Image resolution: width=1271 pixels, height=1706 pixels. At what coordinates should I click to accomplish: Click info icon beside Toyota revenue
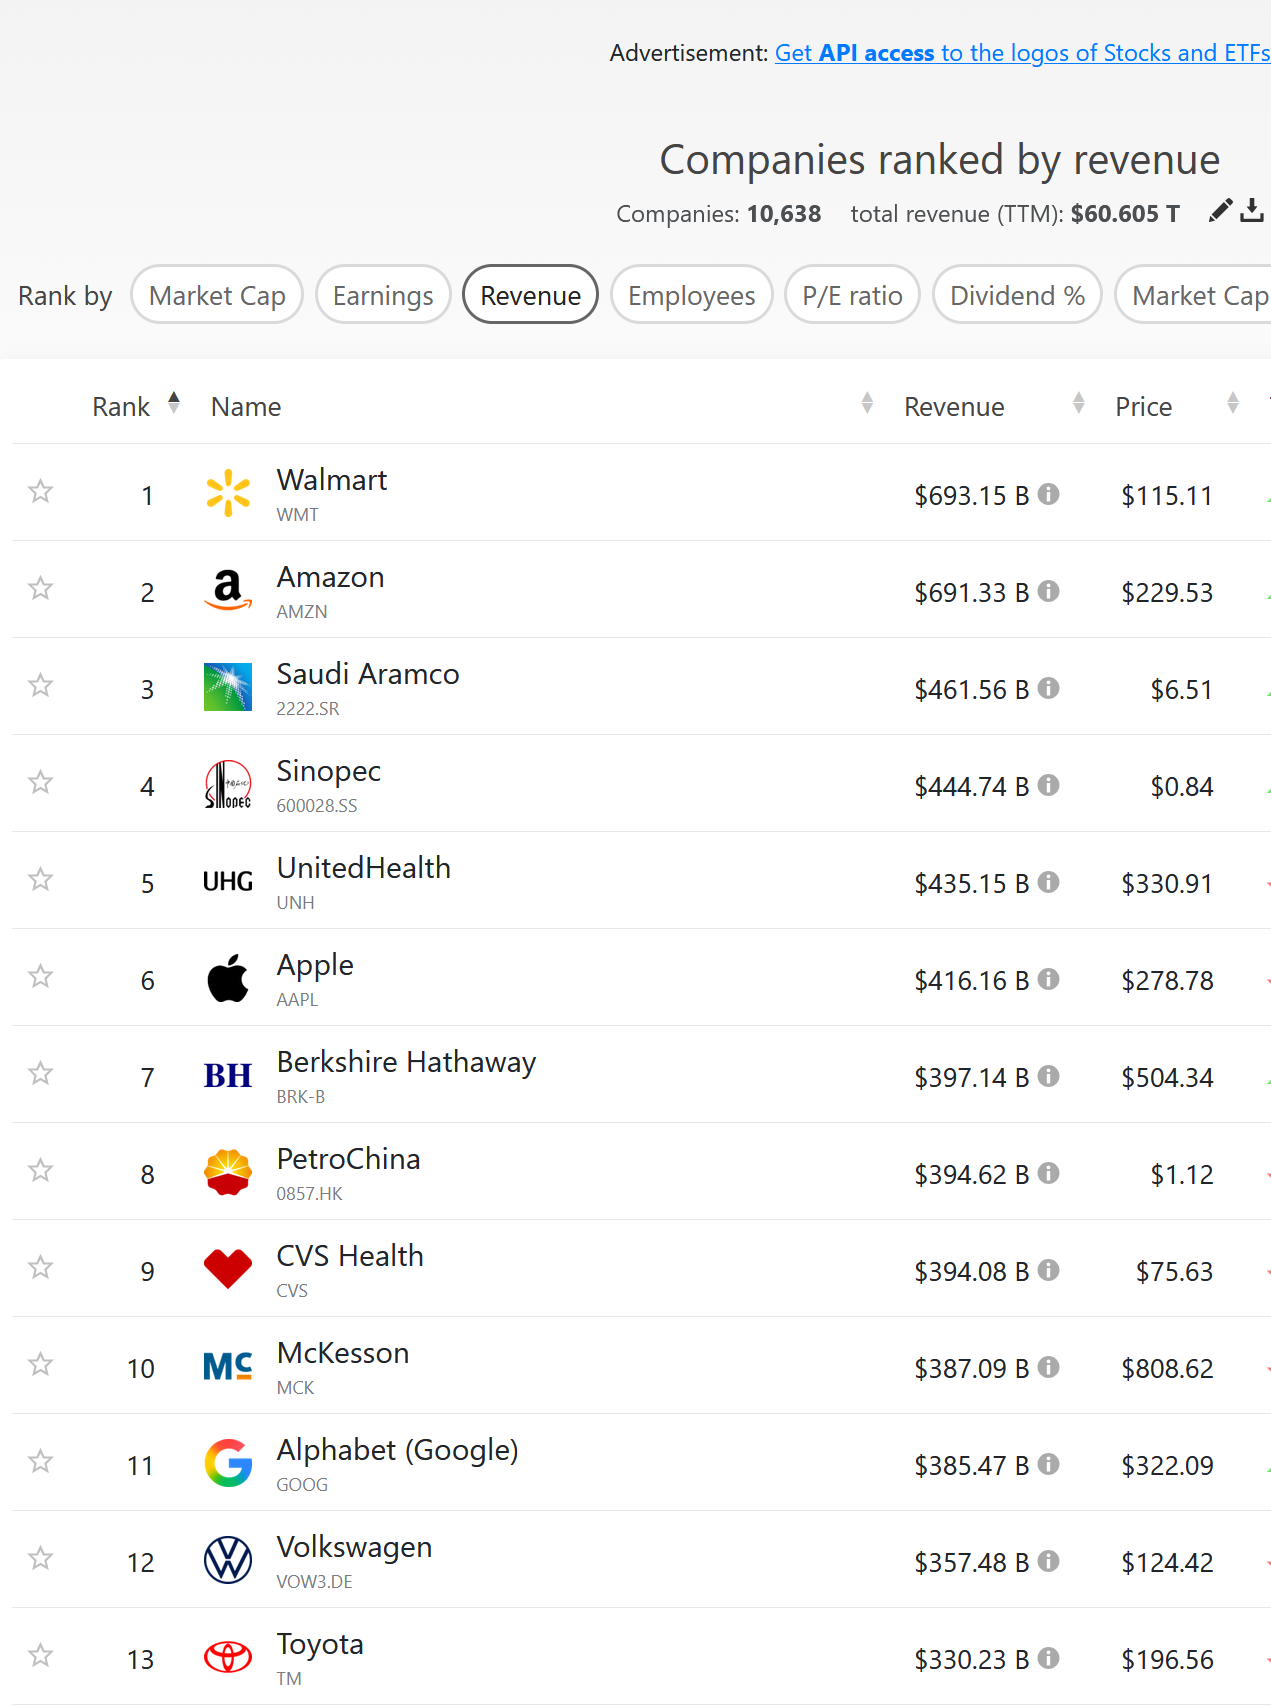pyautogui.click(x=1048, y=1658)
